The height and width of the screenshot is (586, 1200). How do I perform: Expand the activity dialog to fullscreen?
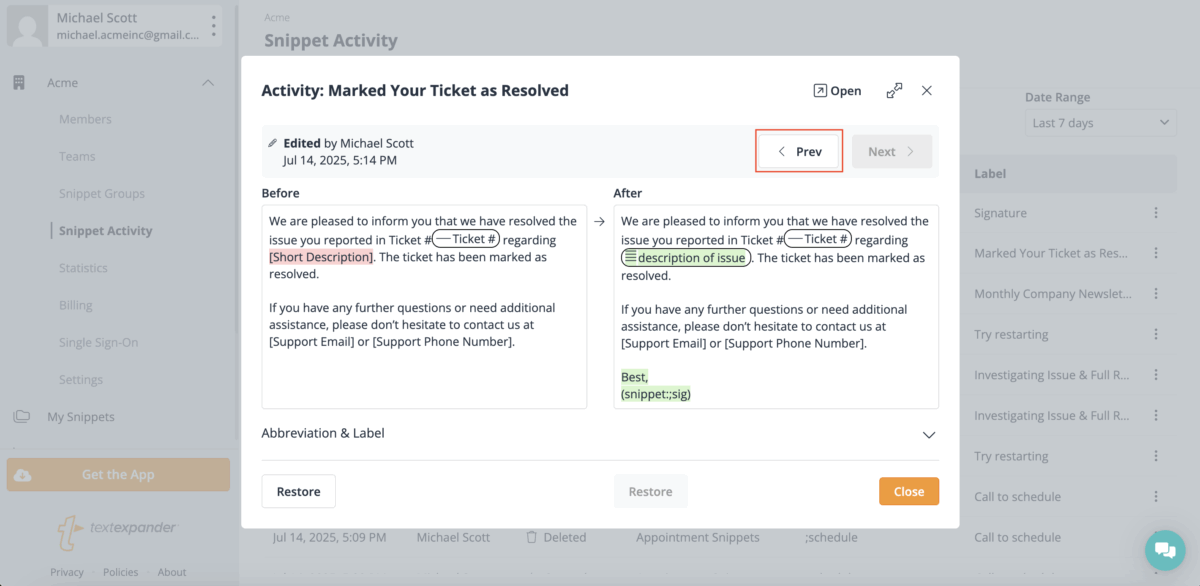895,91
